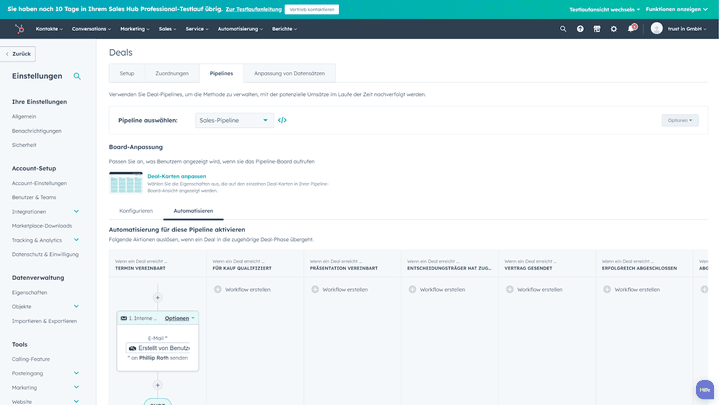Open Benutzer & Teams
Screen dimensions: 720x405
point(34,197)
